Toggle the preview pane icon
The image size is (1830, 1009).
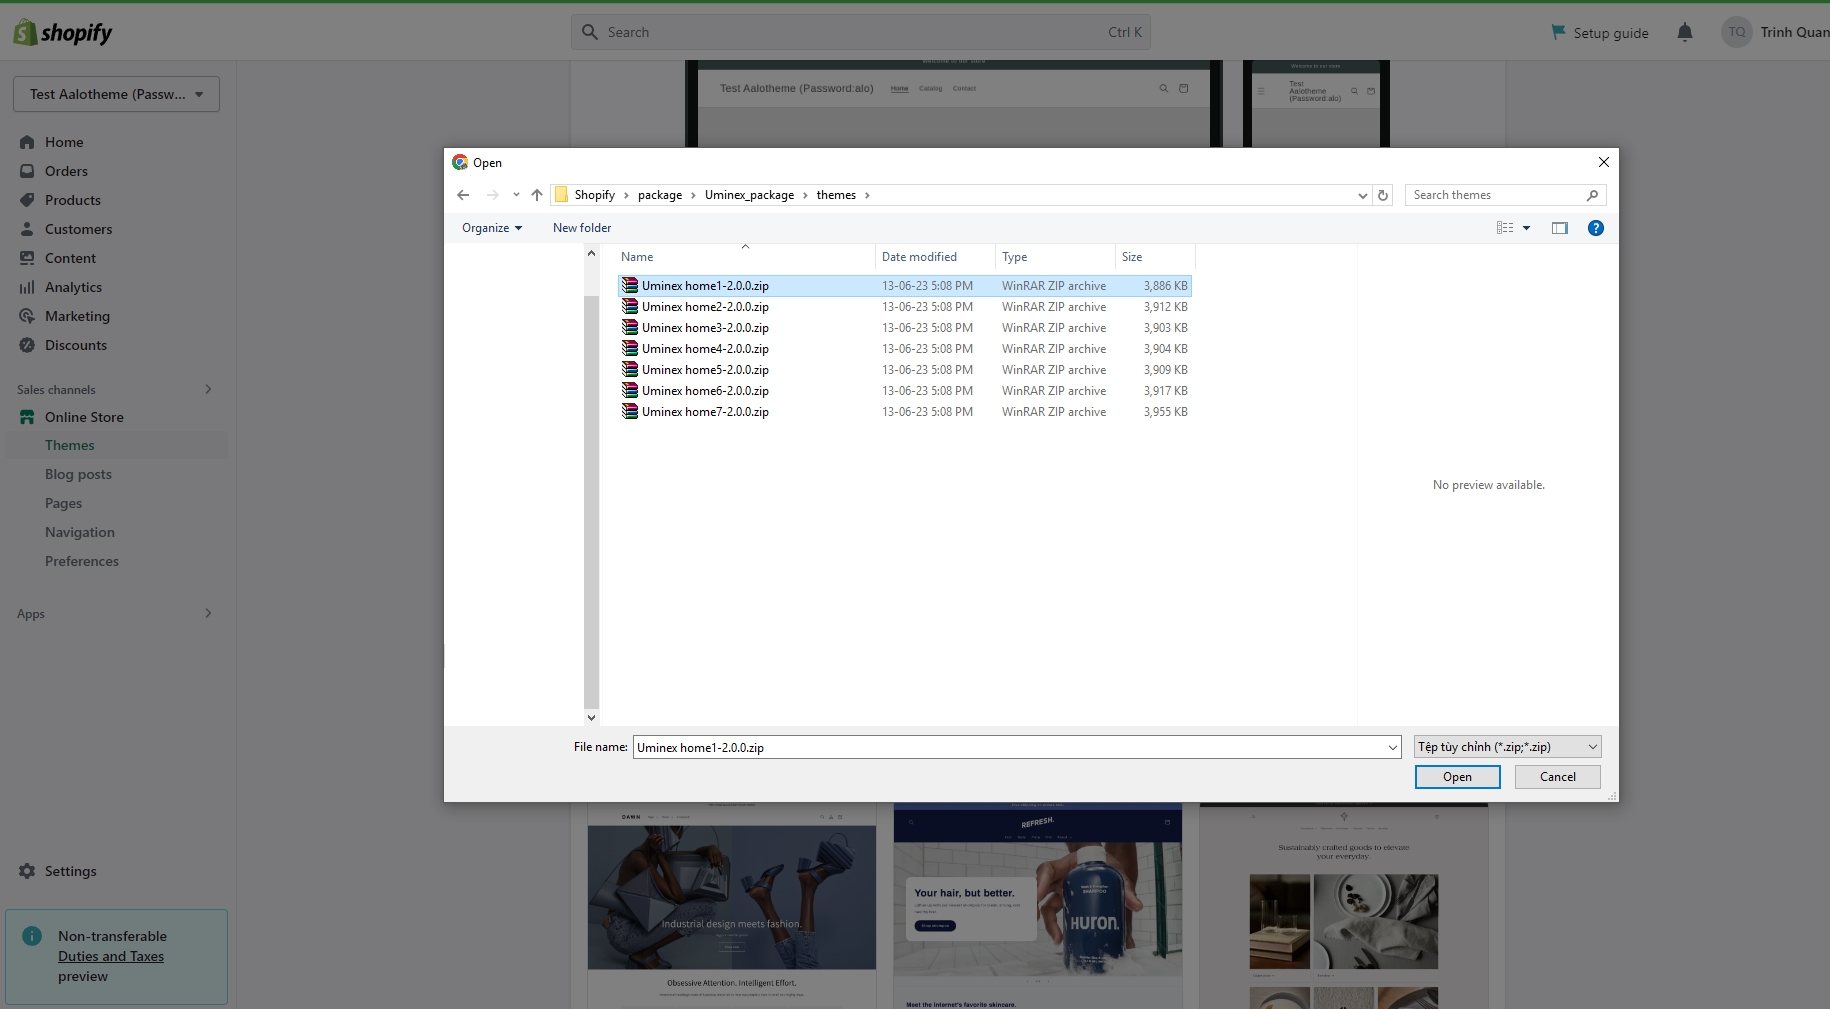click(1559, 228)
